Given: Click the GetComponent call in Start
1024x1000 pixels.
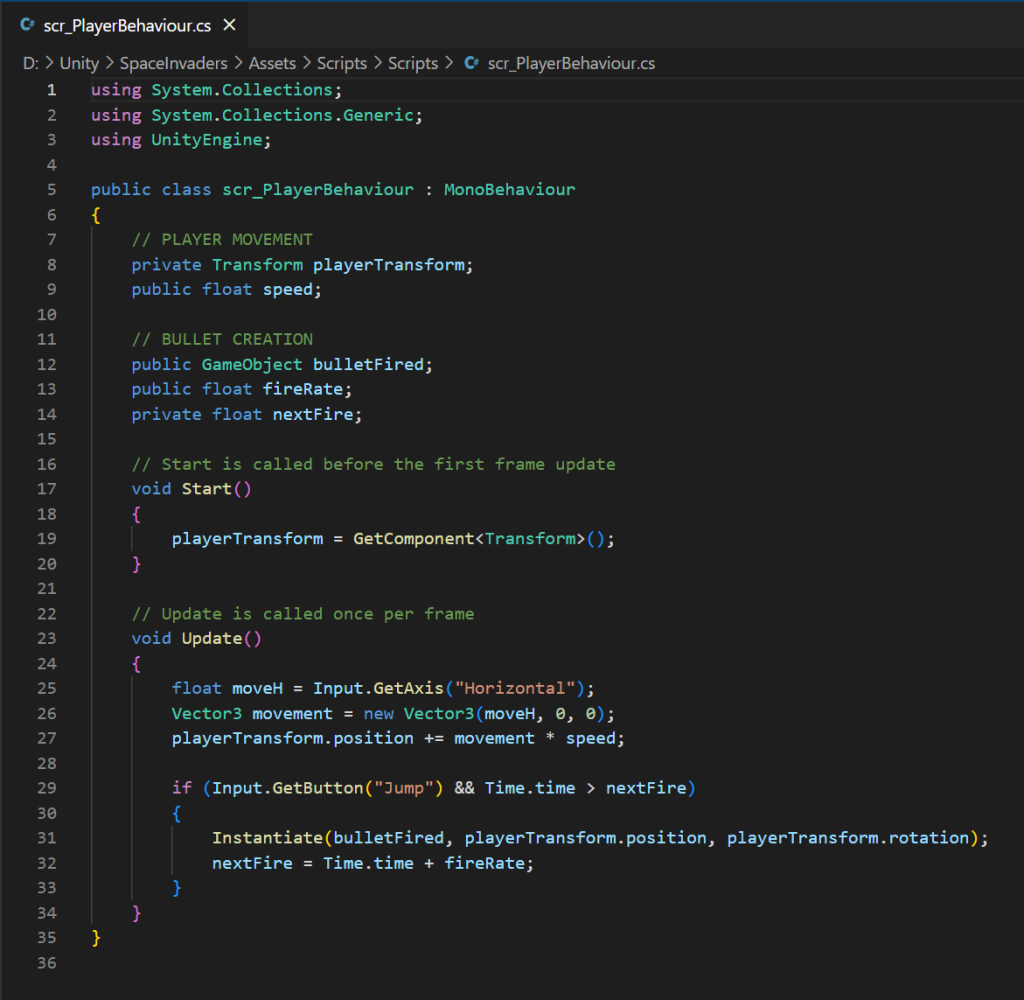Looking at the screenshot, I should [x=413, y=538].
